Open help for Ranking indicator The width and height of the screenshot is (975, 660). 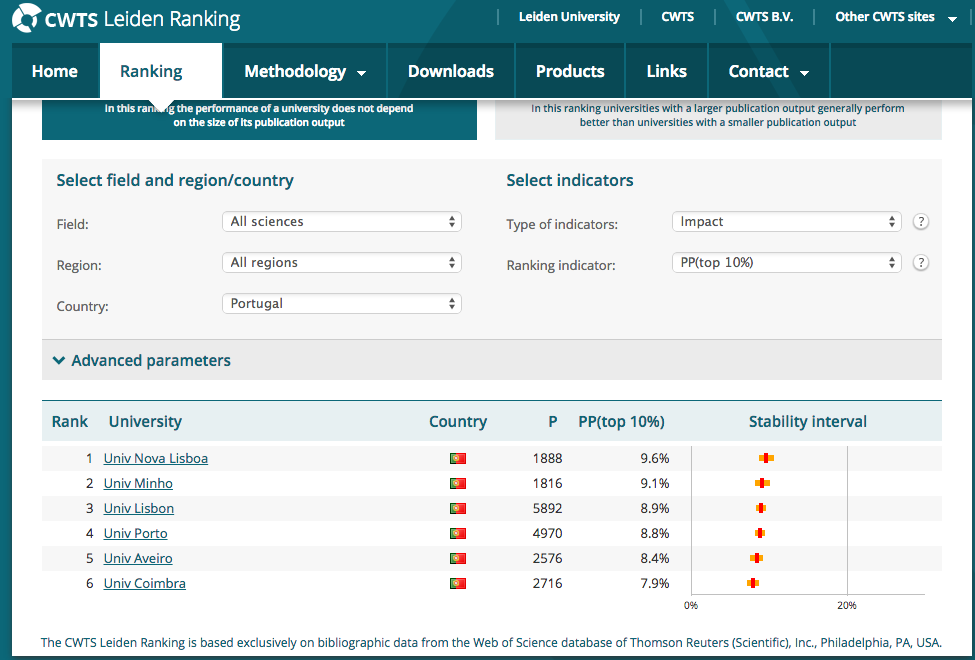point(921,263)
